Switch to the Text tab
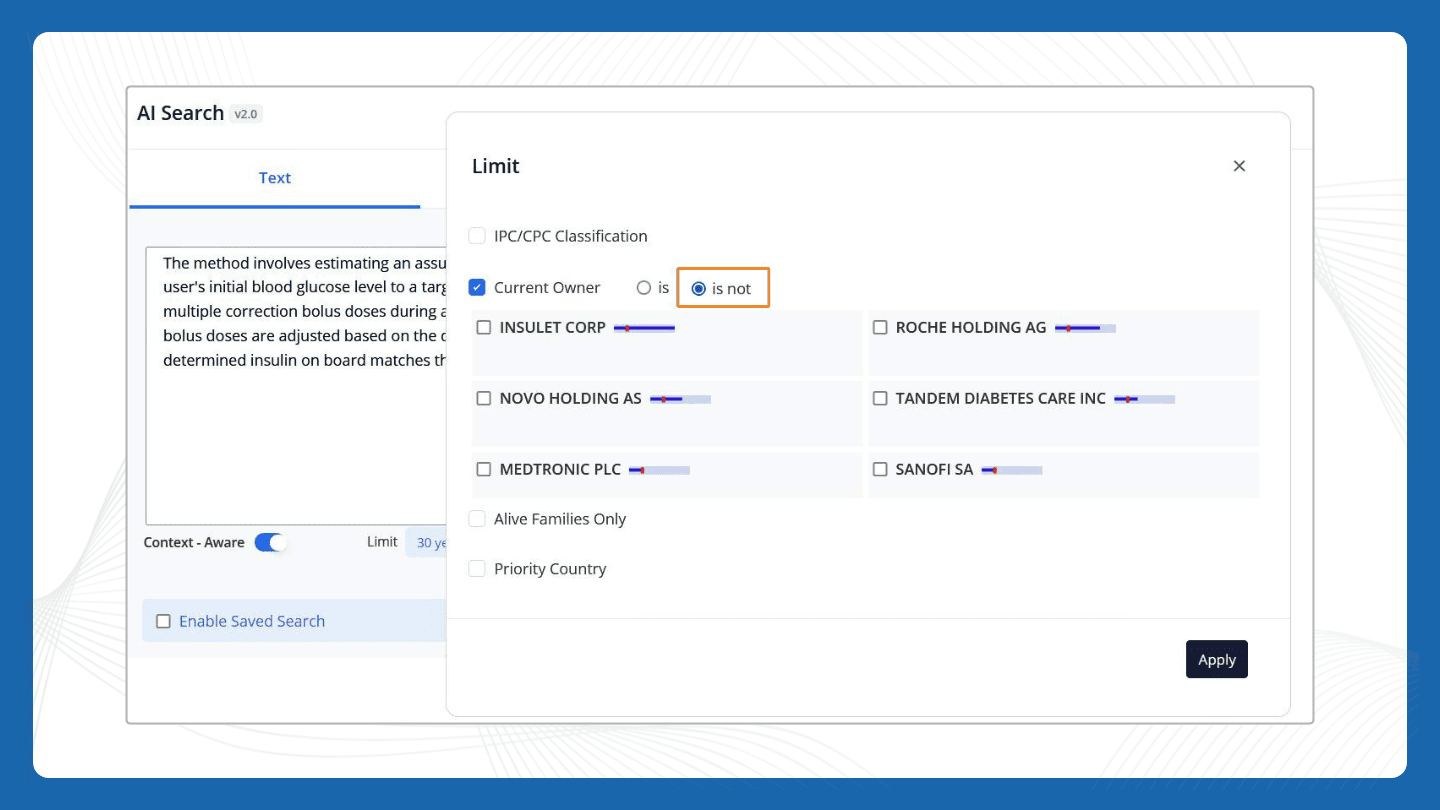The image size is (1440, 810). tap(275, 178)
